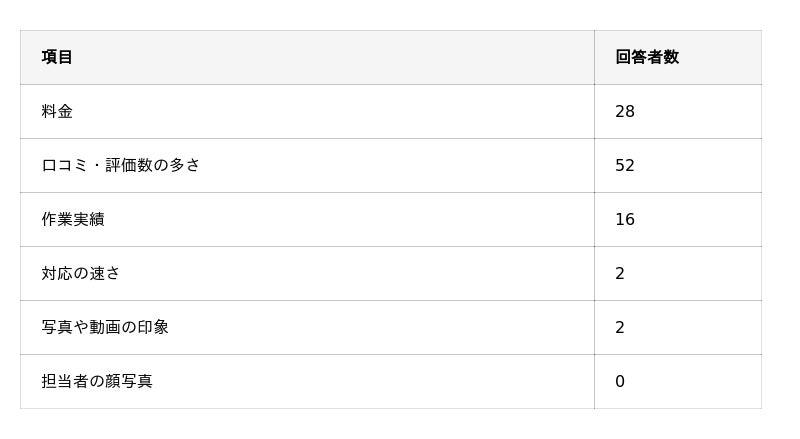The width and height of the screenshot is (800, 439).
Task: Click the 回答者数 column header
Action: click(x=647, y=57)
